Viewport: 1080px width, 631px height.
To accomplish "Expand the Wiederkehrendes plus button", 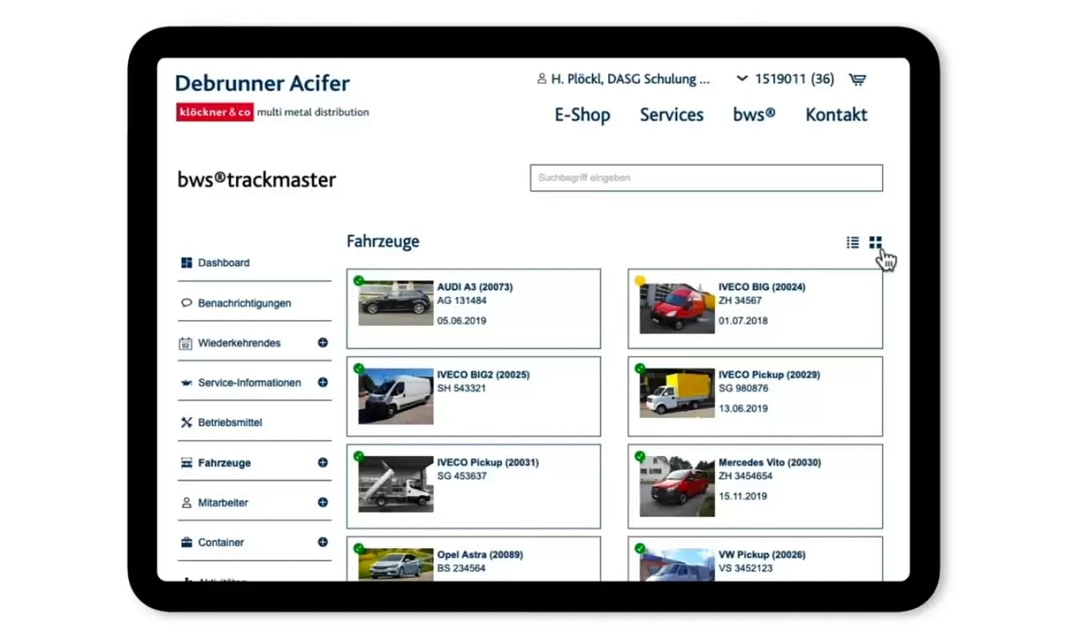I will tap(323, 343).
